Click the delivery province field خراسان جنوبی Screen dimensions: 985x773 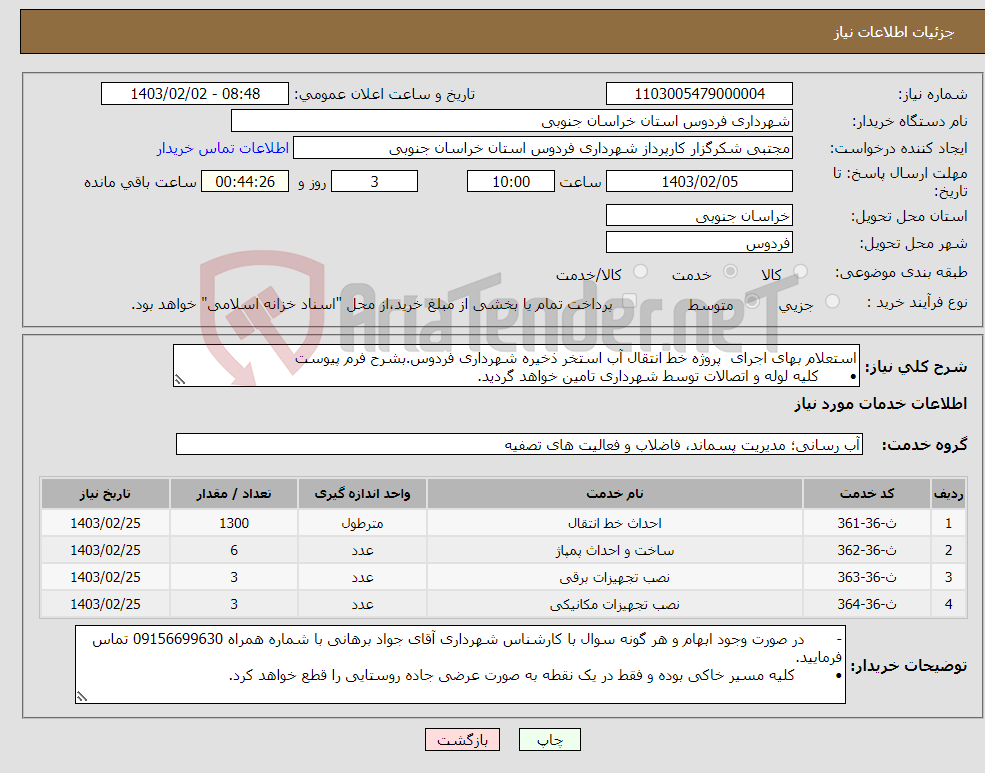[699, 215]
